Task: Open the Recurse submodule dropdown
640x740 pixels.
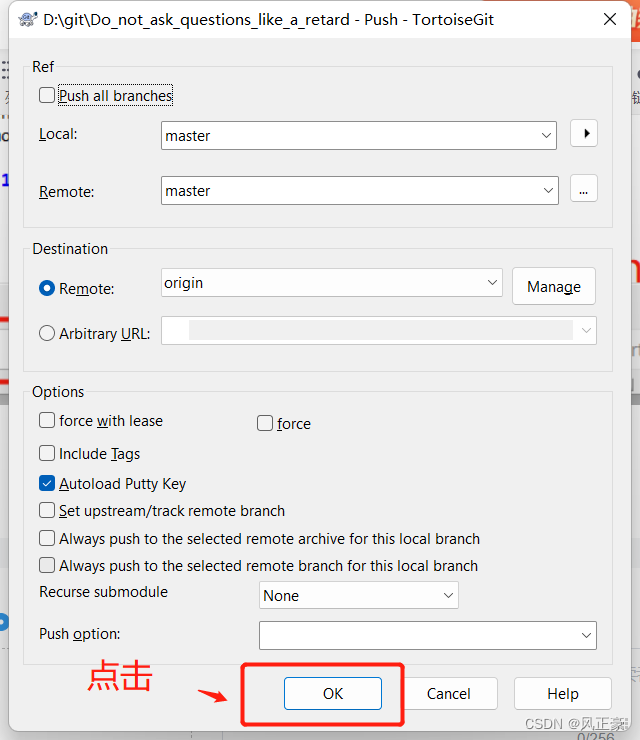Action: (x=448, y=595)
